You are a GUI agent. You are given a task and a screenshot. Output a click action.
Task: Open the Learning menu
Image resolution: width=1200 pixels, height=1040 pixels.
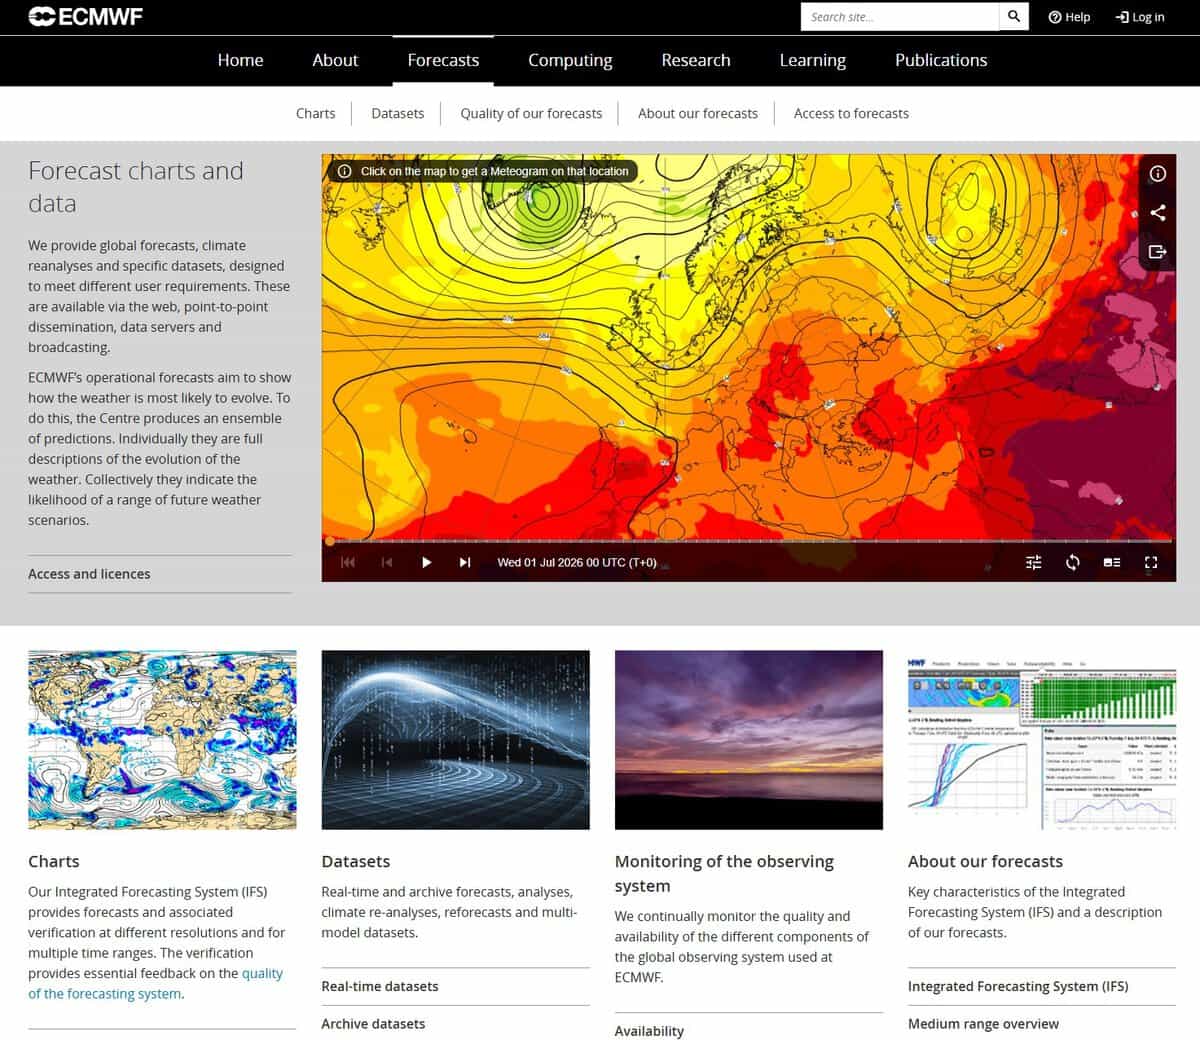(x=813, y=60)
